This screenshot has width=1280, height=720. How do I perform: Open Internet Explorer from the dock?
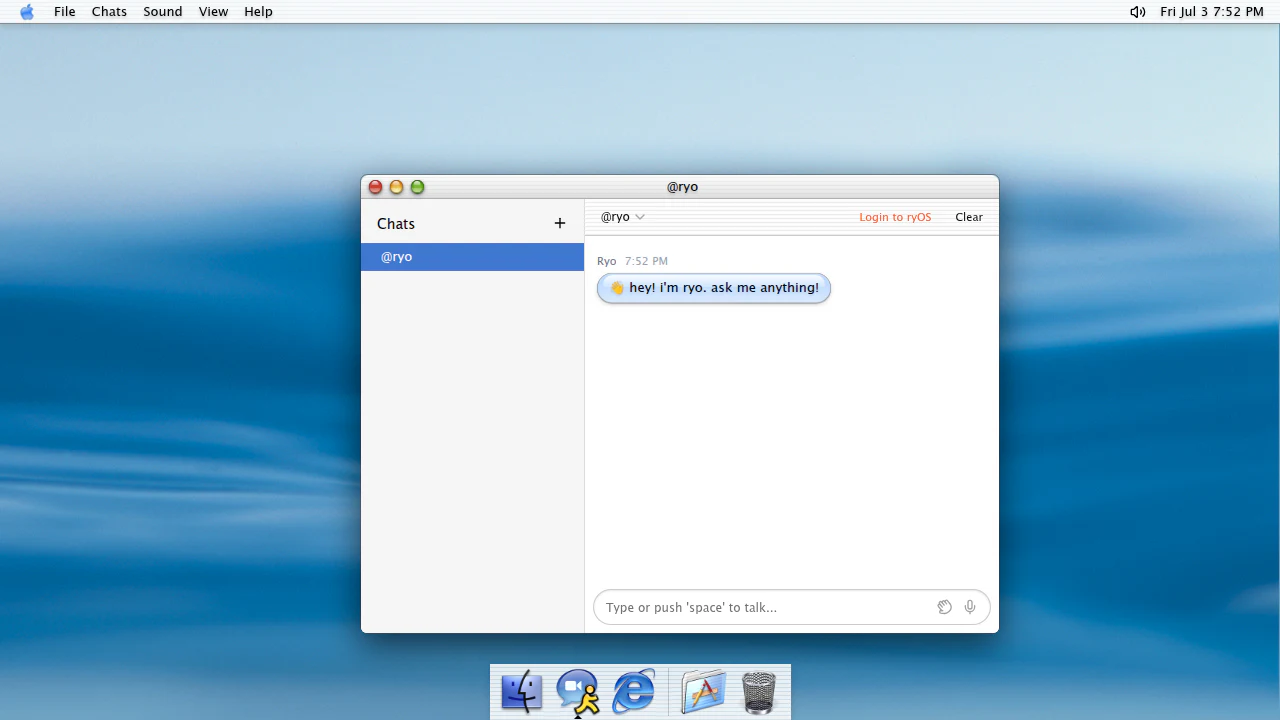point(634,692)
